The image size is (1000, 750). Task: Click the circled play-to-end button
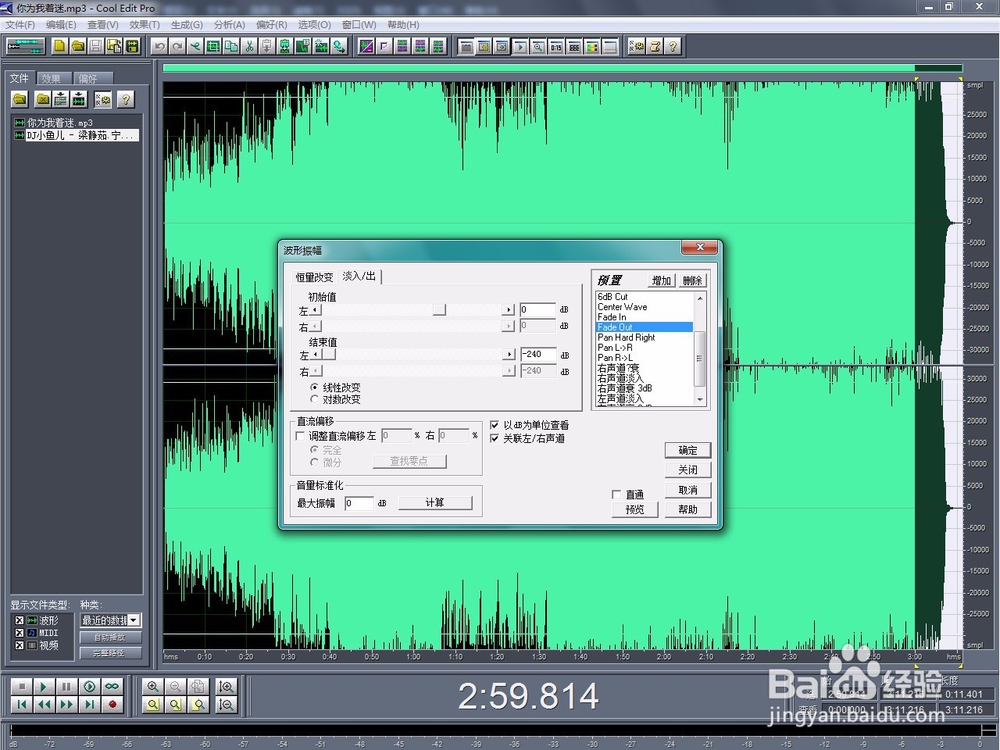click(89, 686)
